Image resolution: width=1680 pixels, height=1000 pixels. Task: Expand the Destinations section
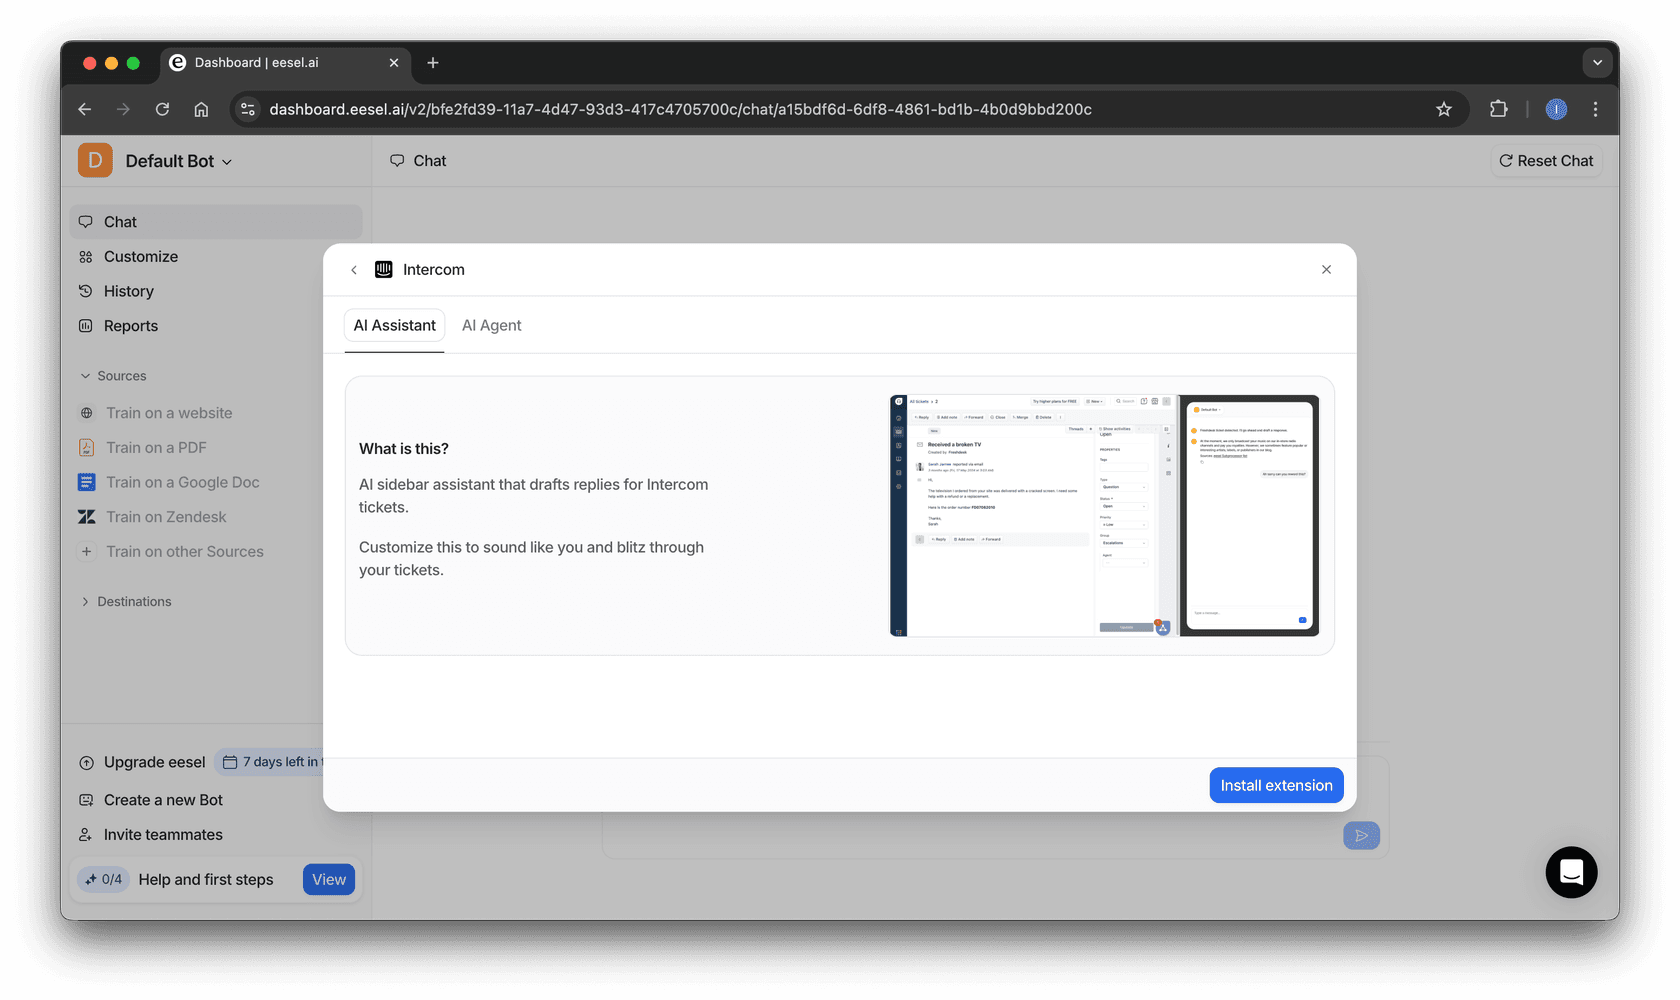point(126,602)
